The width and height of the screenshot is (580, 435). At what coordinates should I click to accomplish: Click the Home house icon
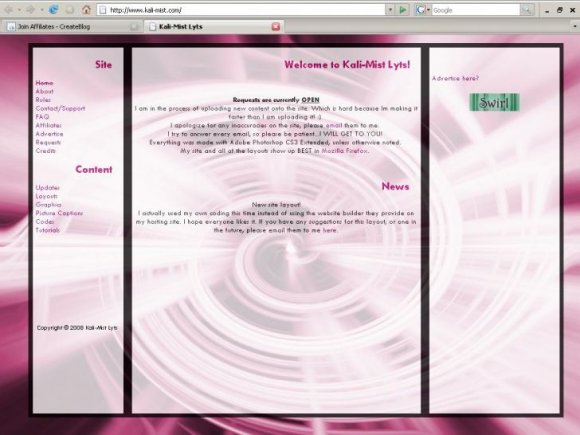pos(86,10)
